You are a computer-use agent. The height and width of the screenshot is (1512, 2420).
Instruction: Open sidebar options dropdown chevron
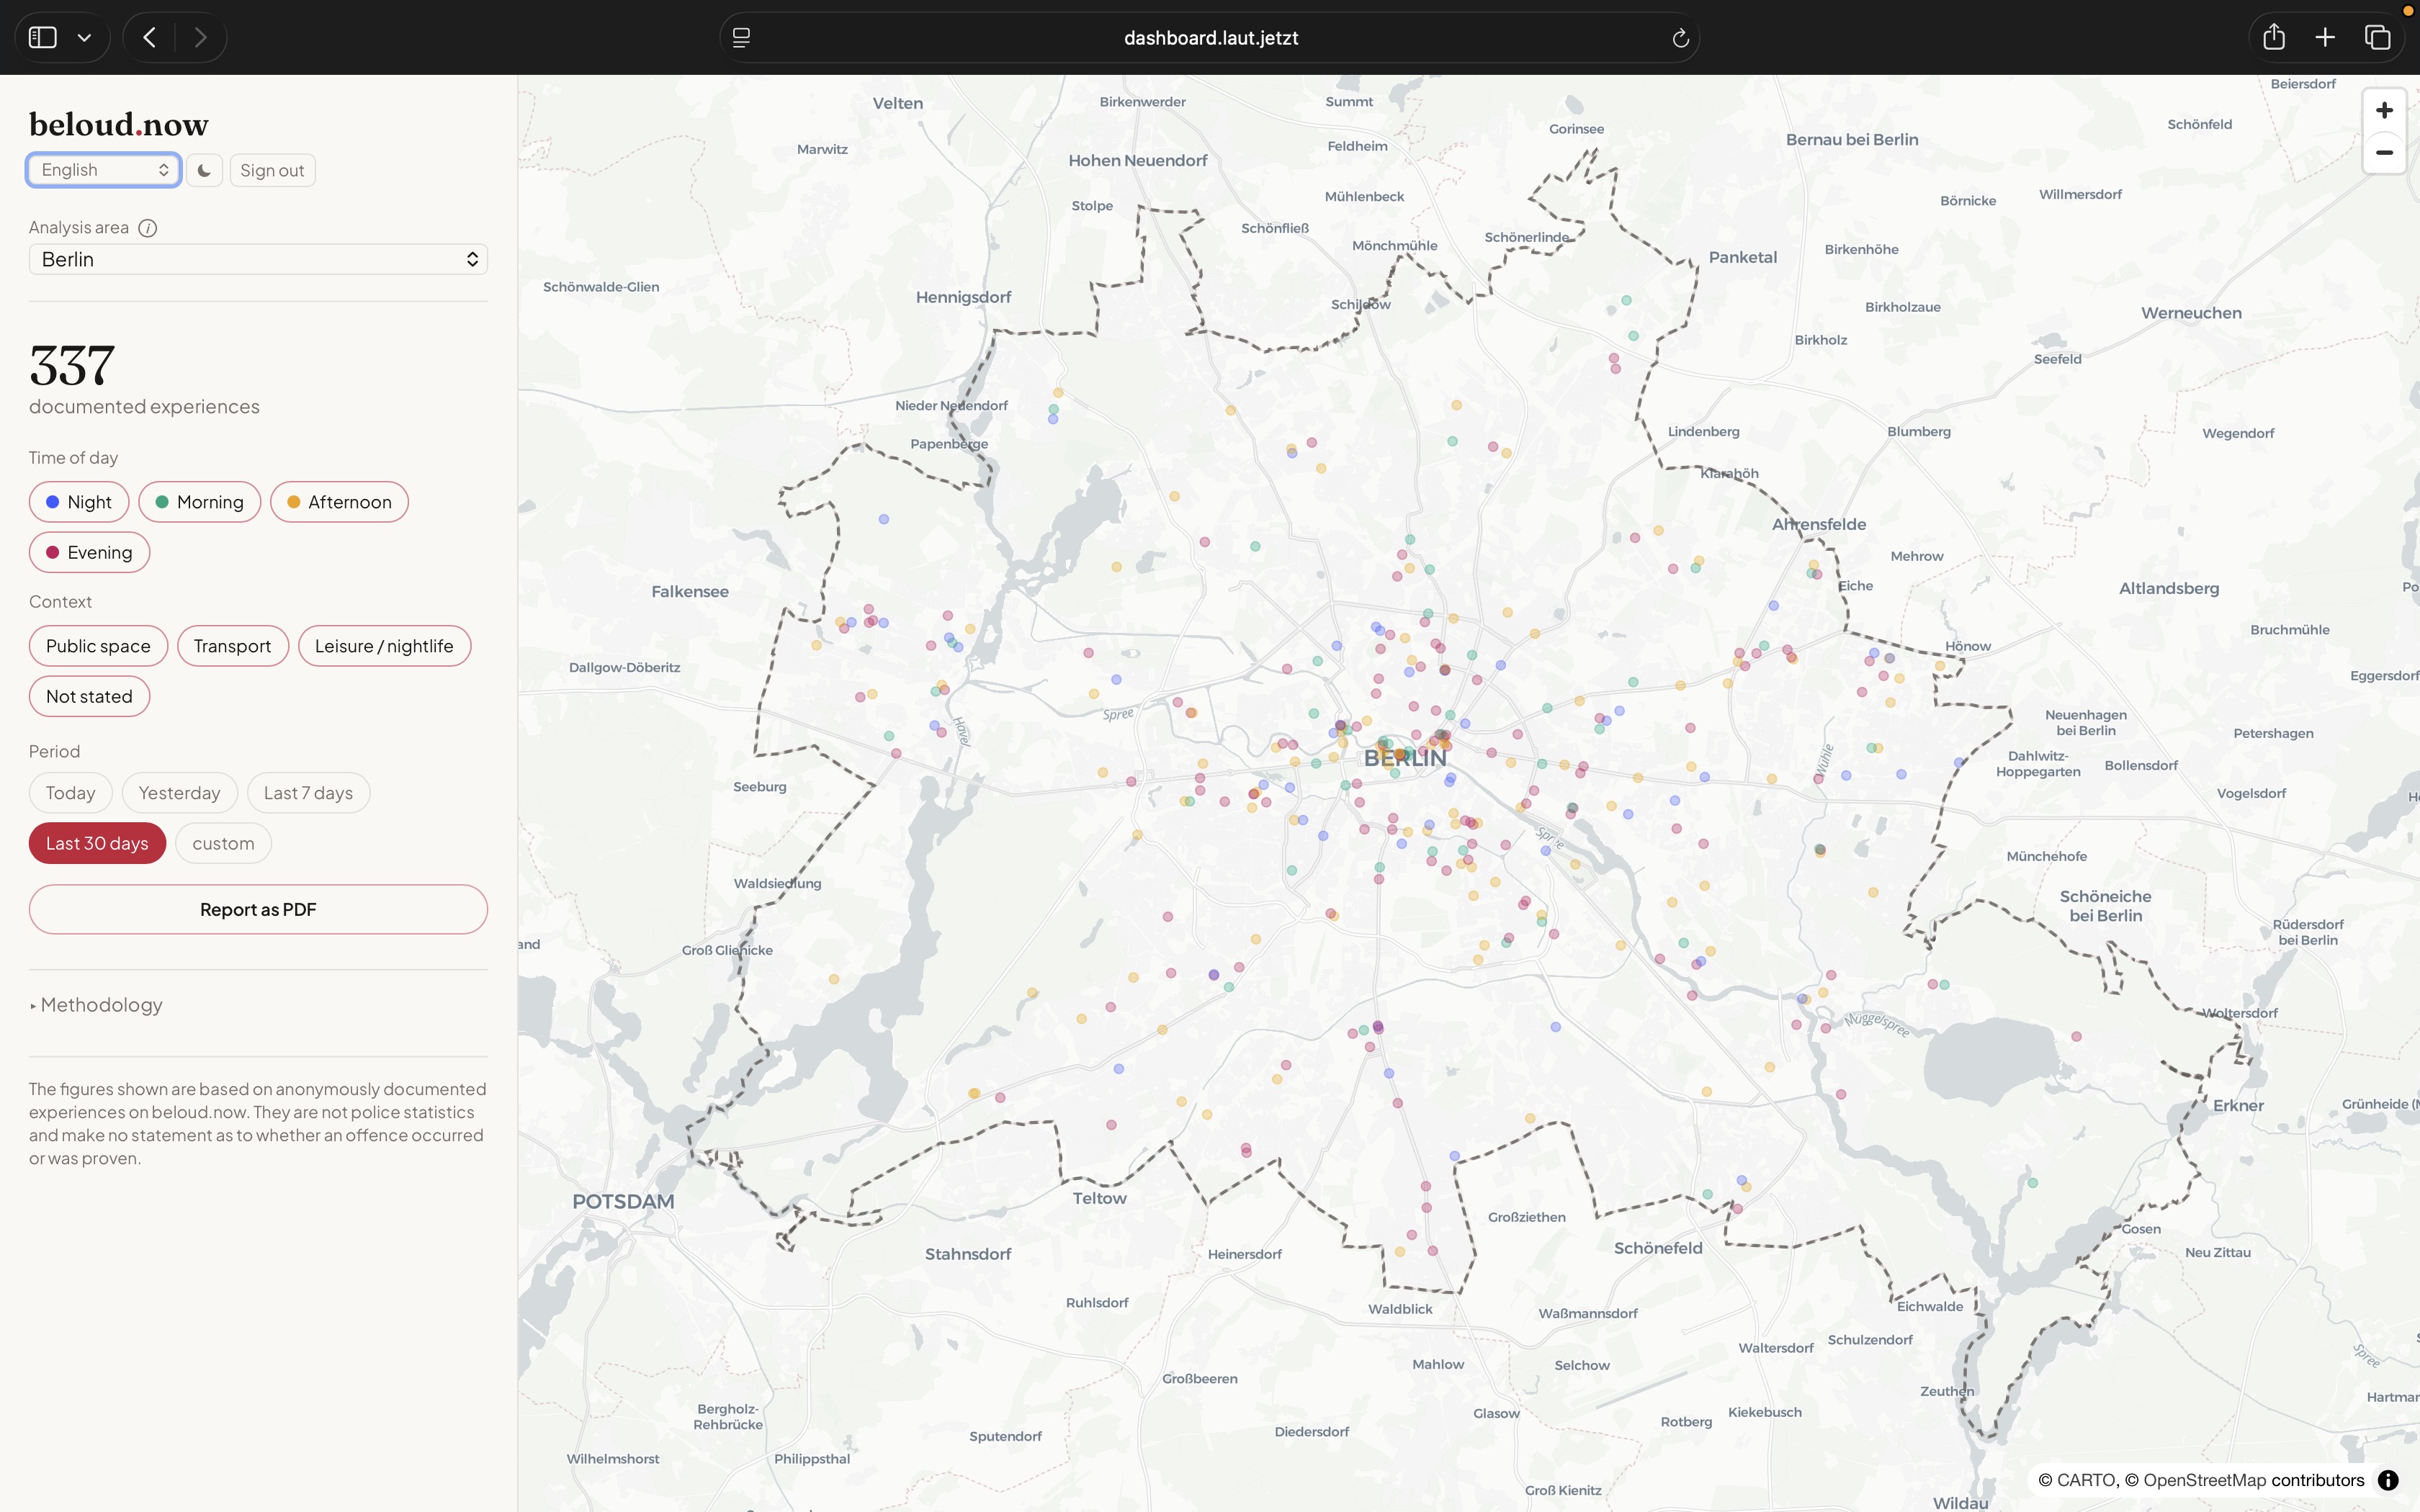click(x=84, y=38)
